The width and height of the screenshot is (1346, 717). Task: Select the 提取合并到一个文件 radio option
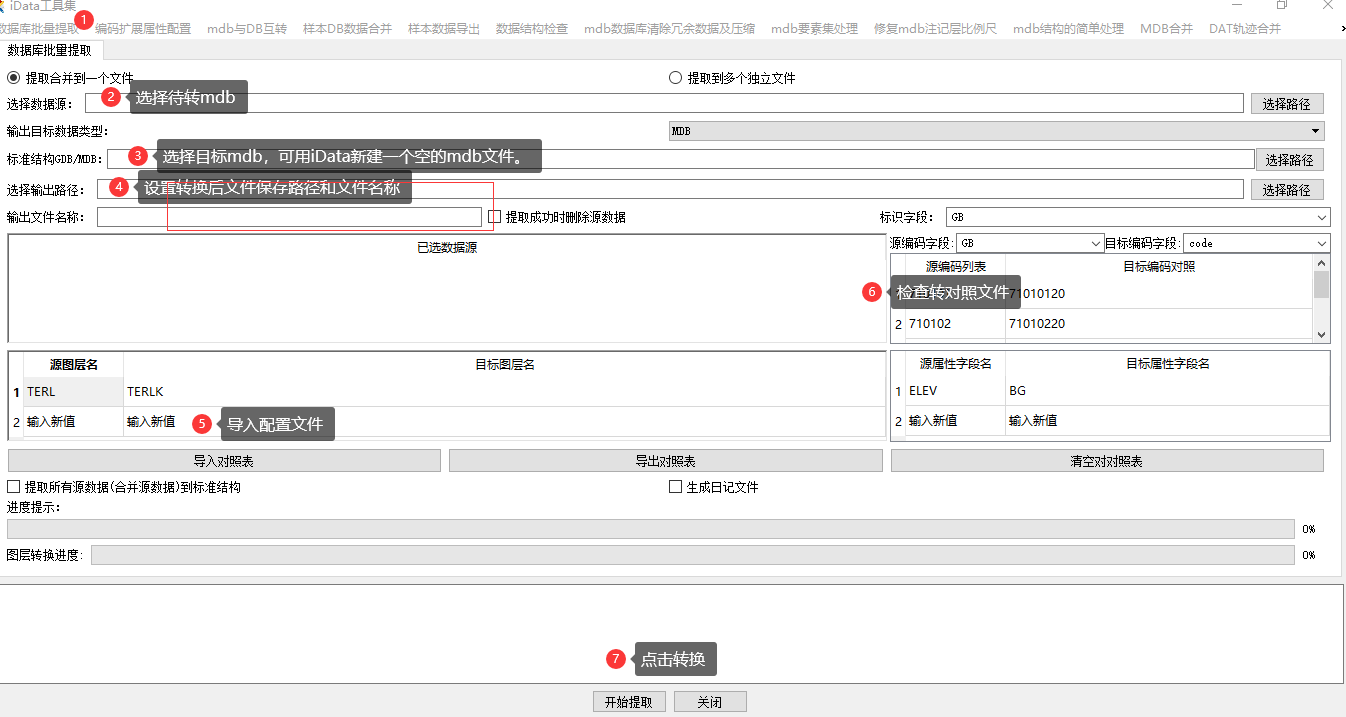click(x=13, y=78)
